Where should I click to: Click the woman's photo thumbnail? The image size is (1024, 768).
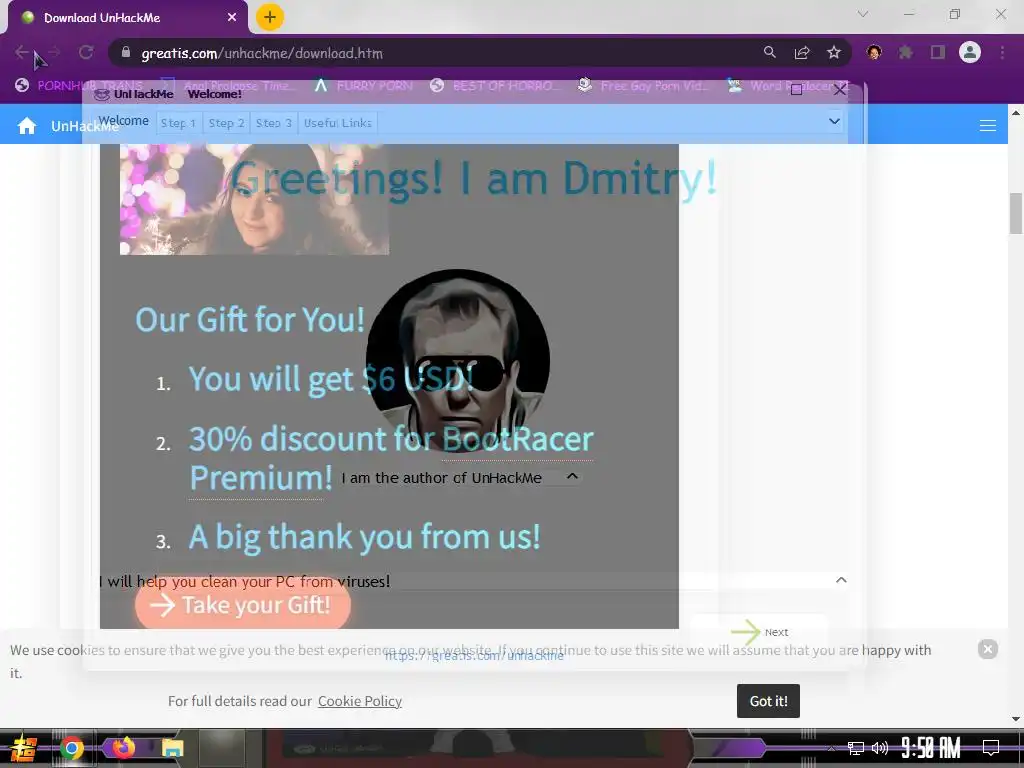coord(254,199)
